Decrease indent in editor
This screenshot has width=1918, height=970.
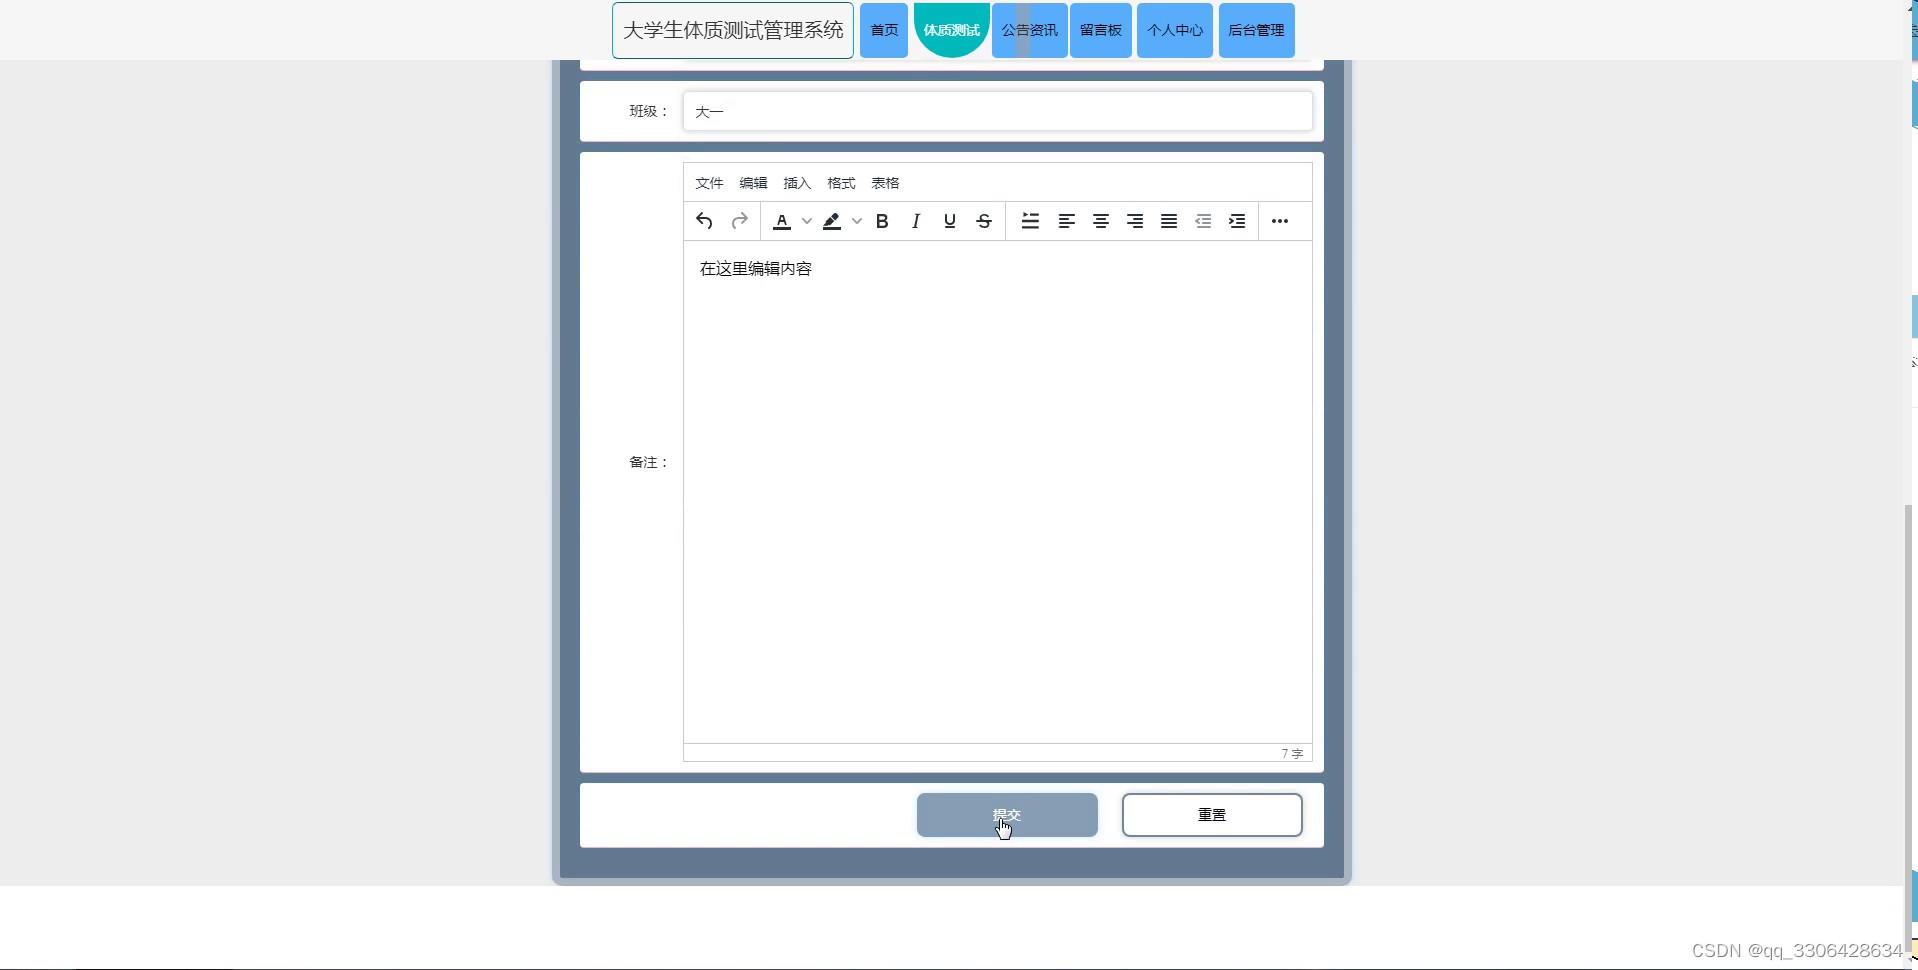[1203, 221]
